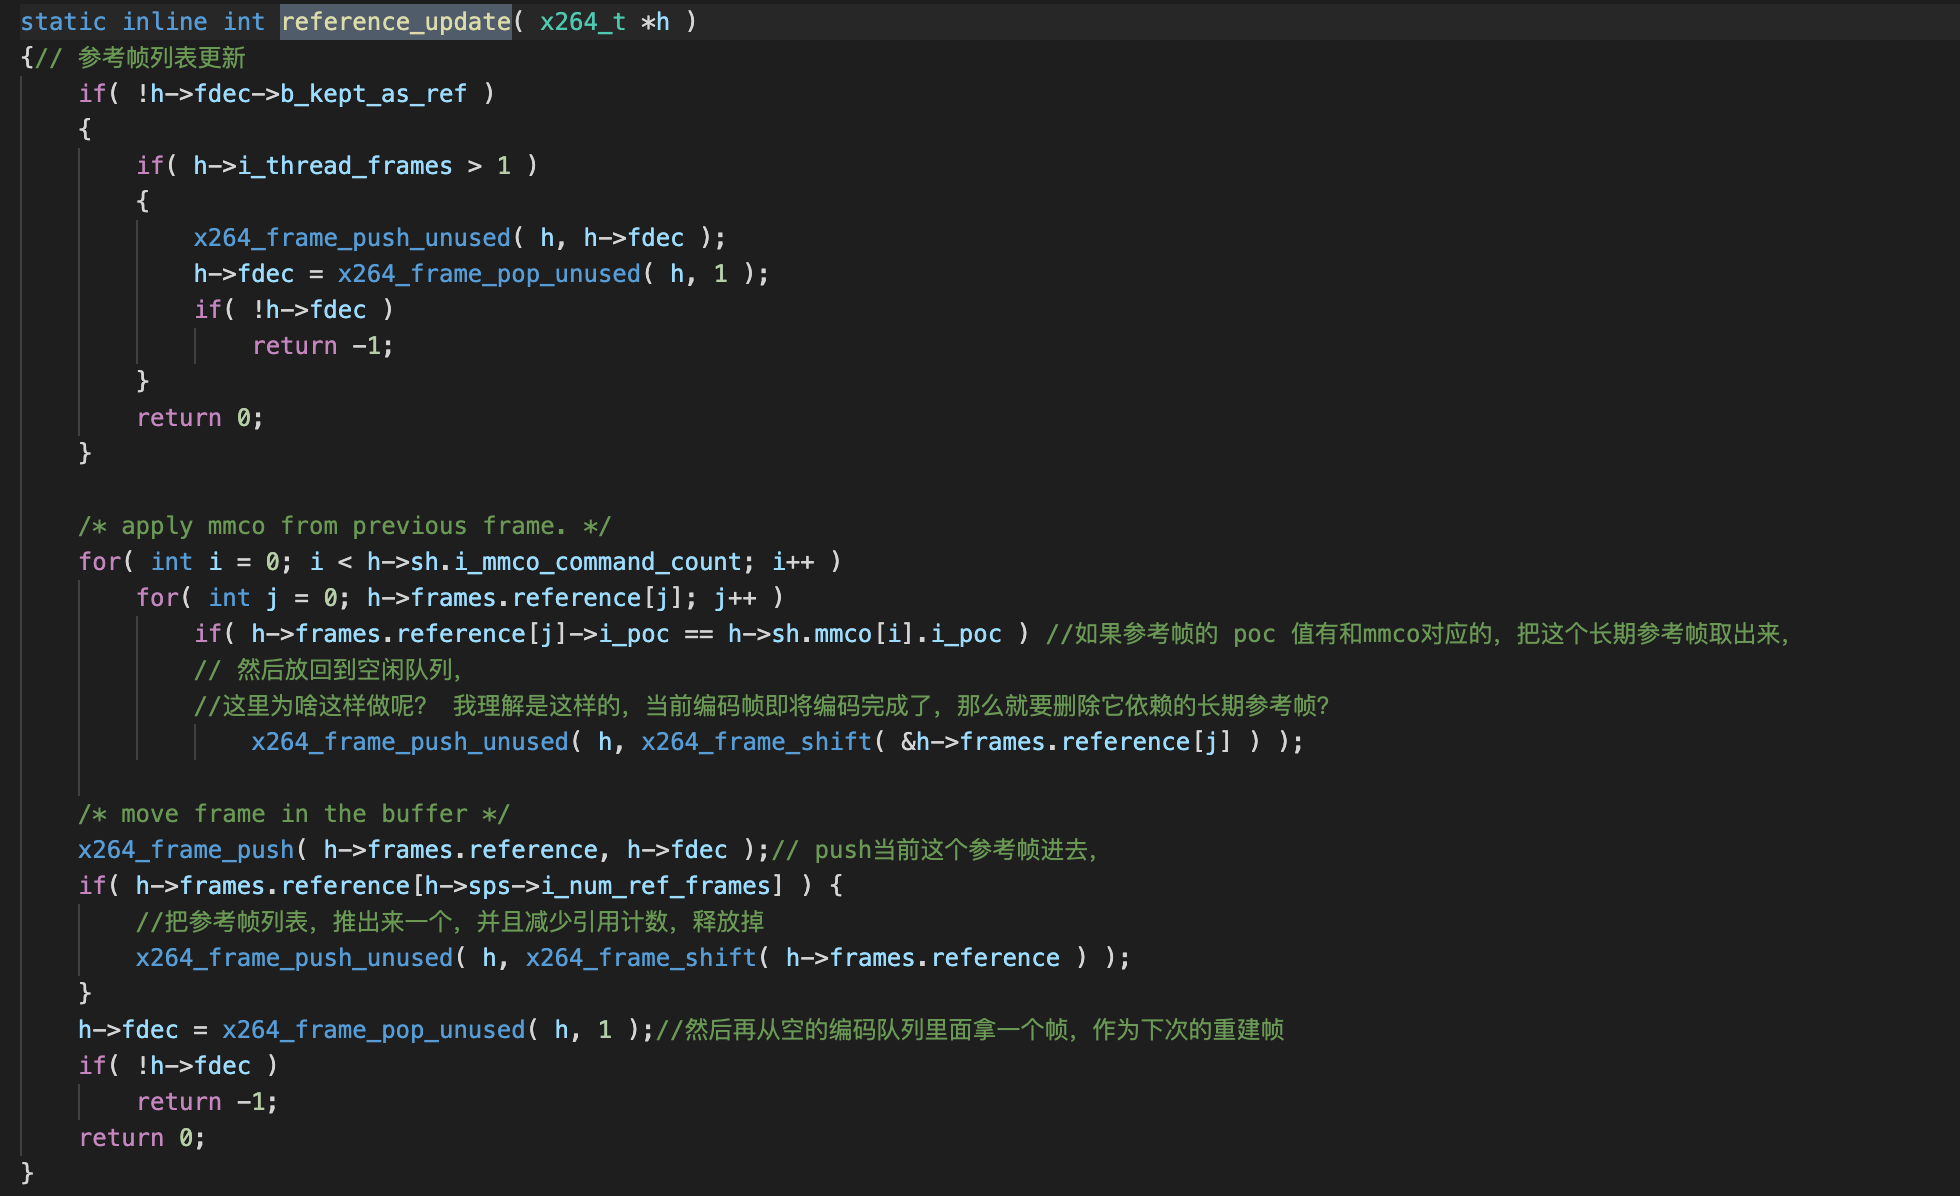Image resolution: width=1960 pixels, height=1196 pixels.
Task: Click the i++ increment in outer for loop
Action: coord(793,561)
